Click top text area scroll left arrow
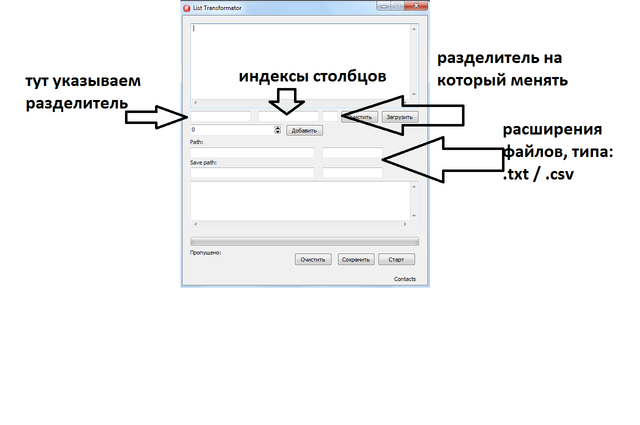The image size is (640, 425). 196,102
